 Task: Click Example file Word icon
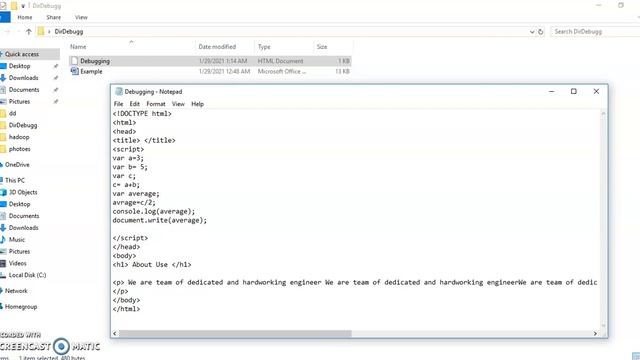74,71
